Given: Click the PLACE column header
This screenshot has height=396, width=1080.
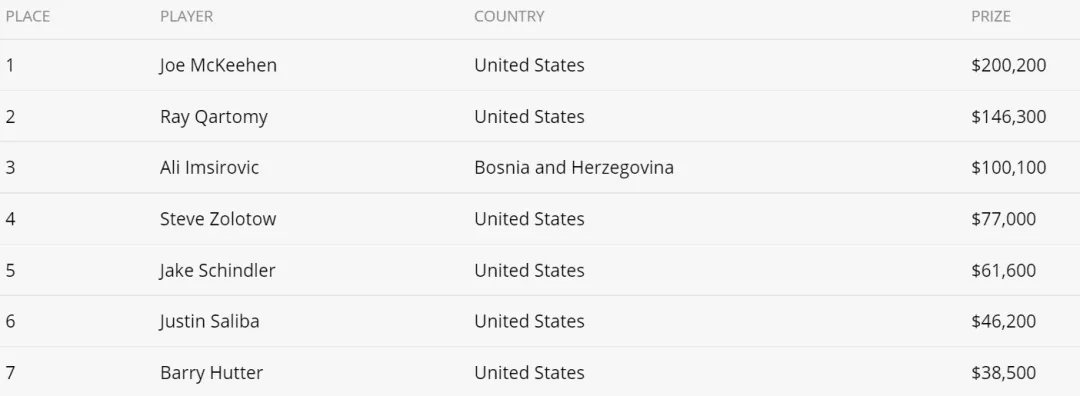Looking at the screenshot, I should 28,17.
